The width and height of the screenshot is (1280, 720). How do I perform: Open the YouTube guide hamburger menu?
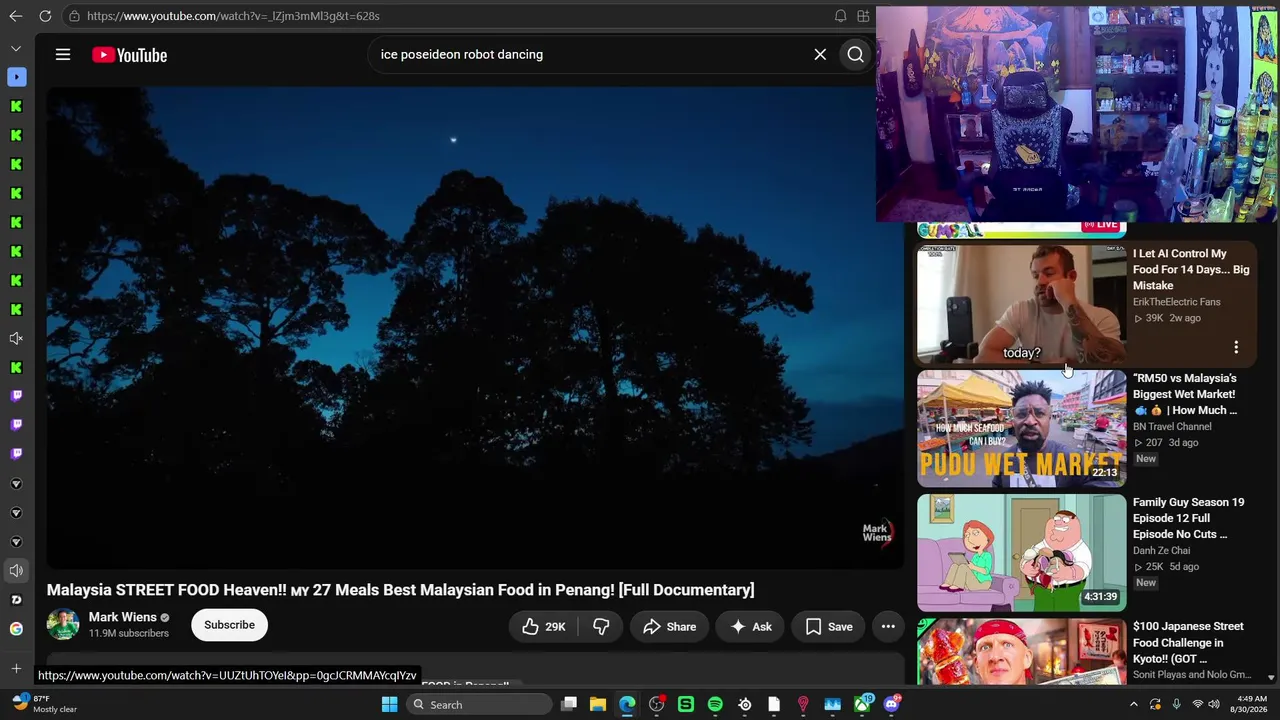63,55
